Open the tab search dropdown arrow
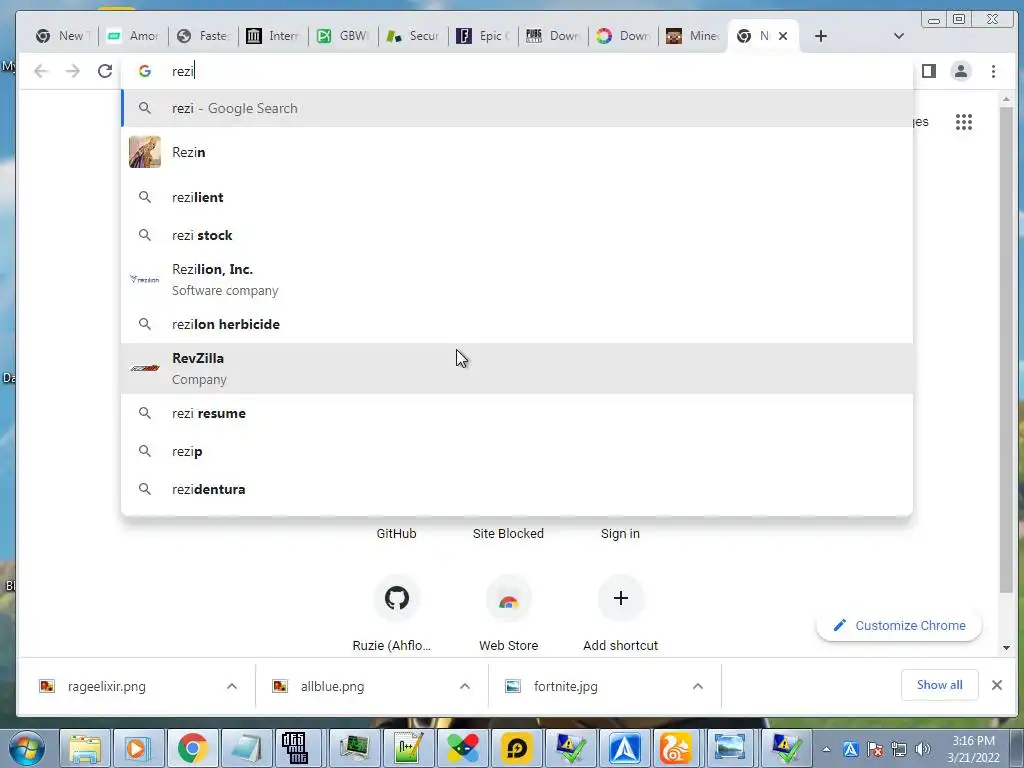 pos(899,36)
